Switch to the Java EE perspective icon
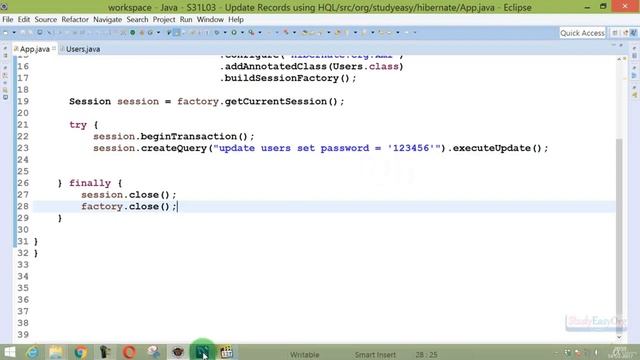Image resolution: width=640 pixels, height=360 pixels. point(625,33)
